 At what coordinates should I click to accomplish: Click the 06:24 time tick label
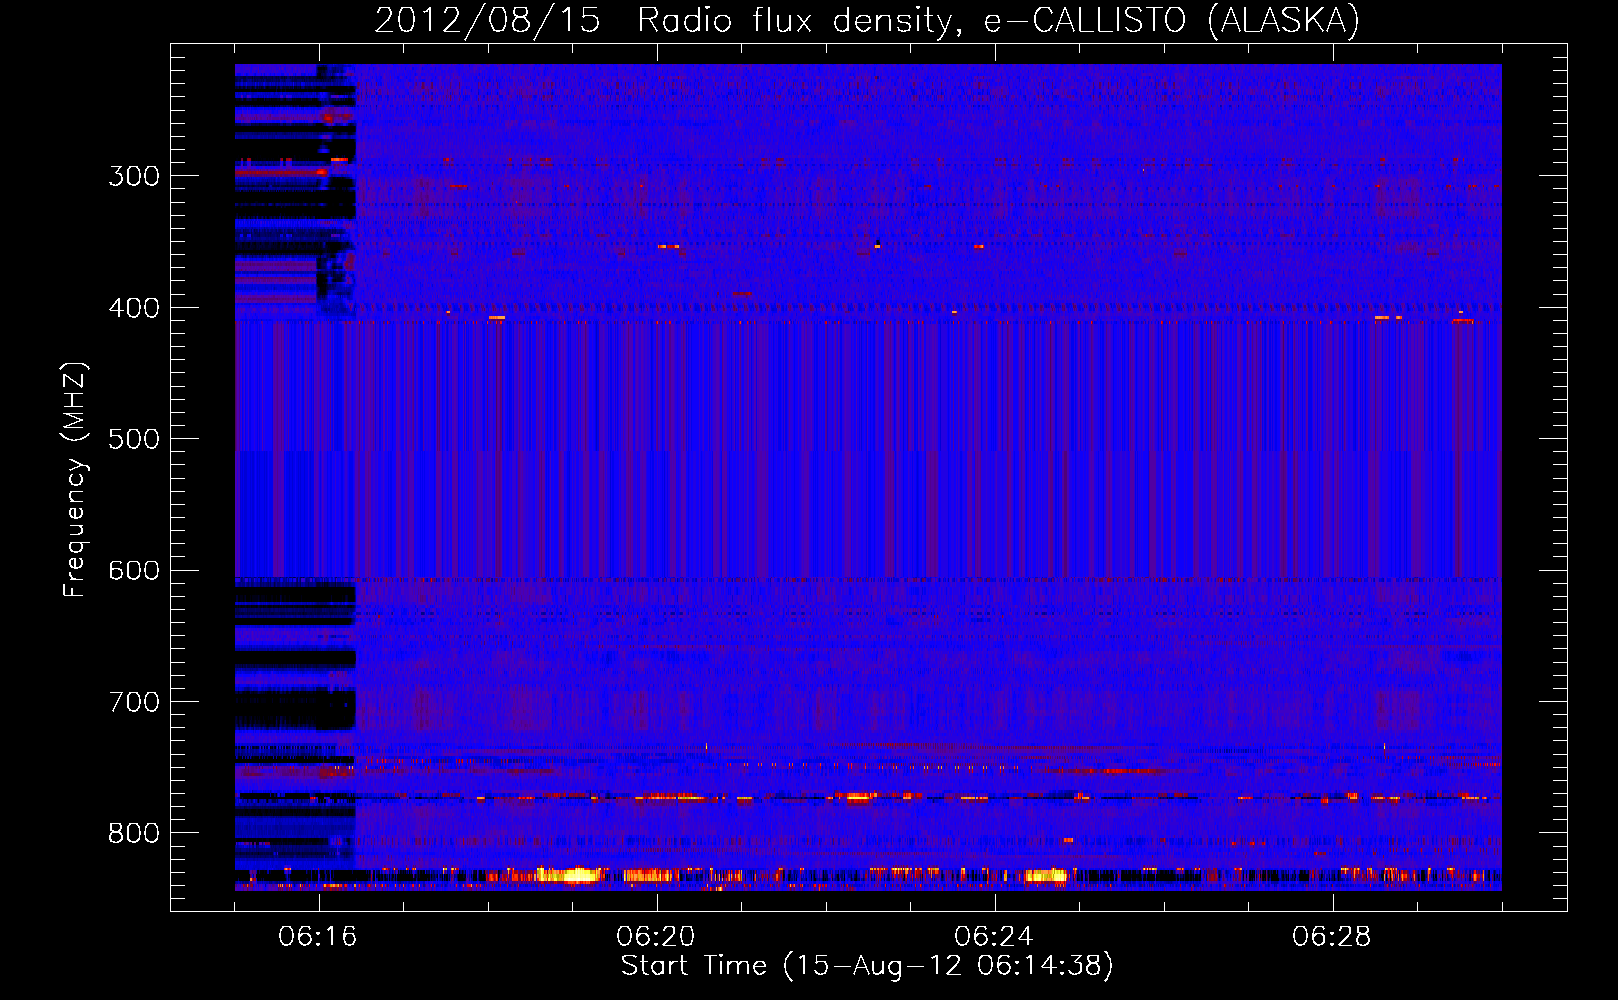point(994,937)
